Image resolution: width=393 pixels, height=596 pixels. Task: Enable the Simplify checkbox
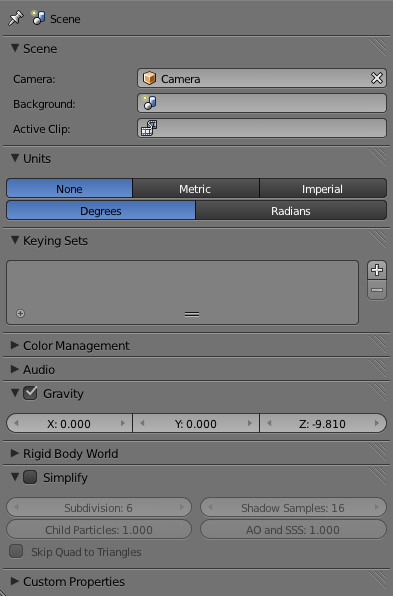pyautogui.click(x=30, y=477)
